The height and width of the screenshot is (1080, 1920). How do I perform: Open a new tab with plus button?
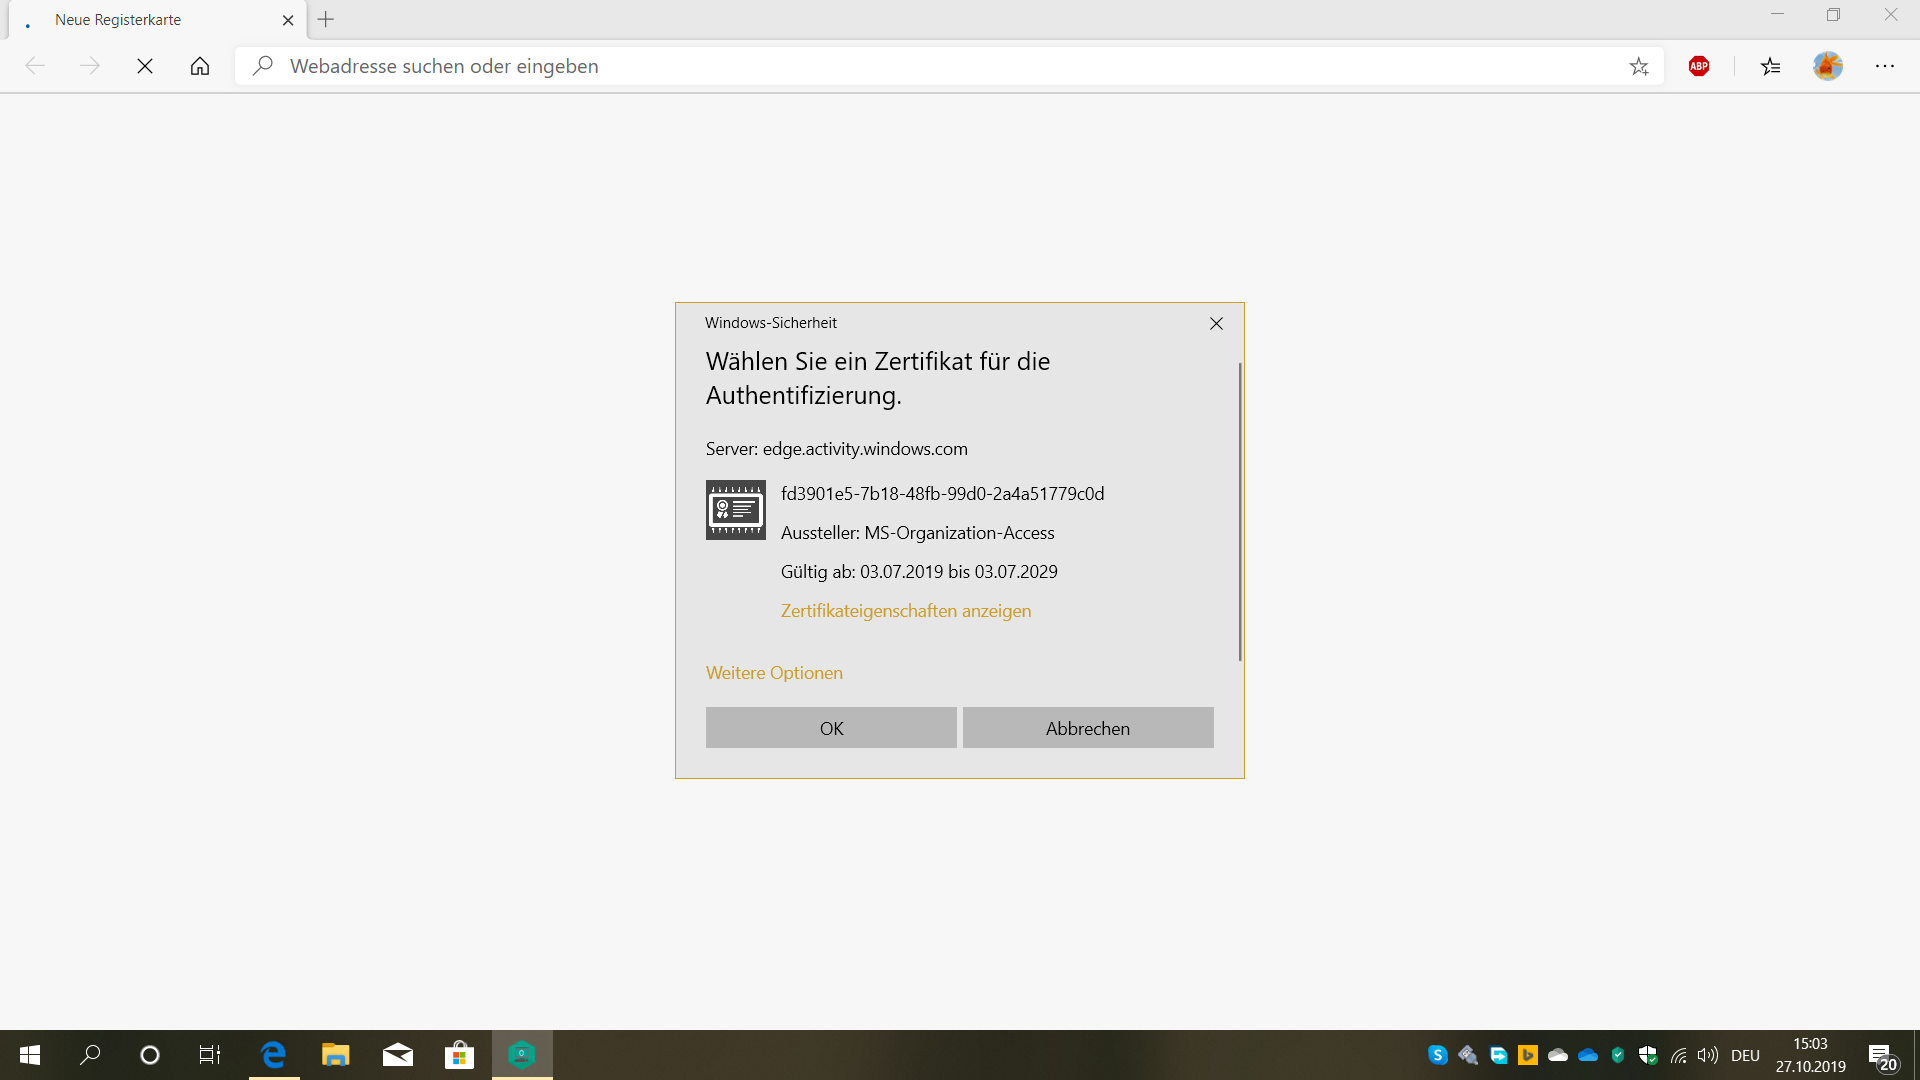pos(326,19)
